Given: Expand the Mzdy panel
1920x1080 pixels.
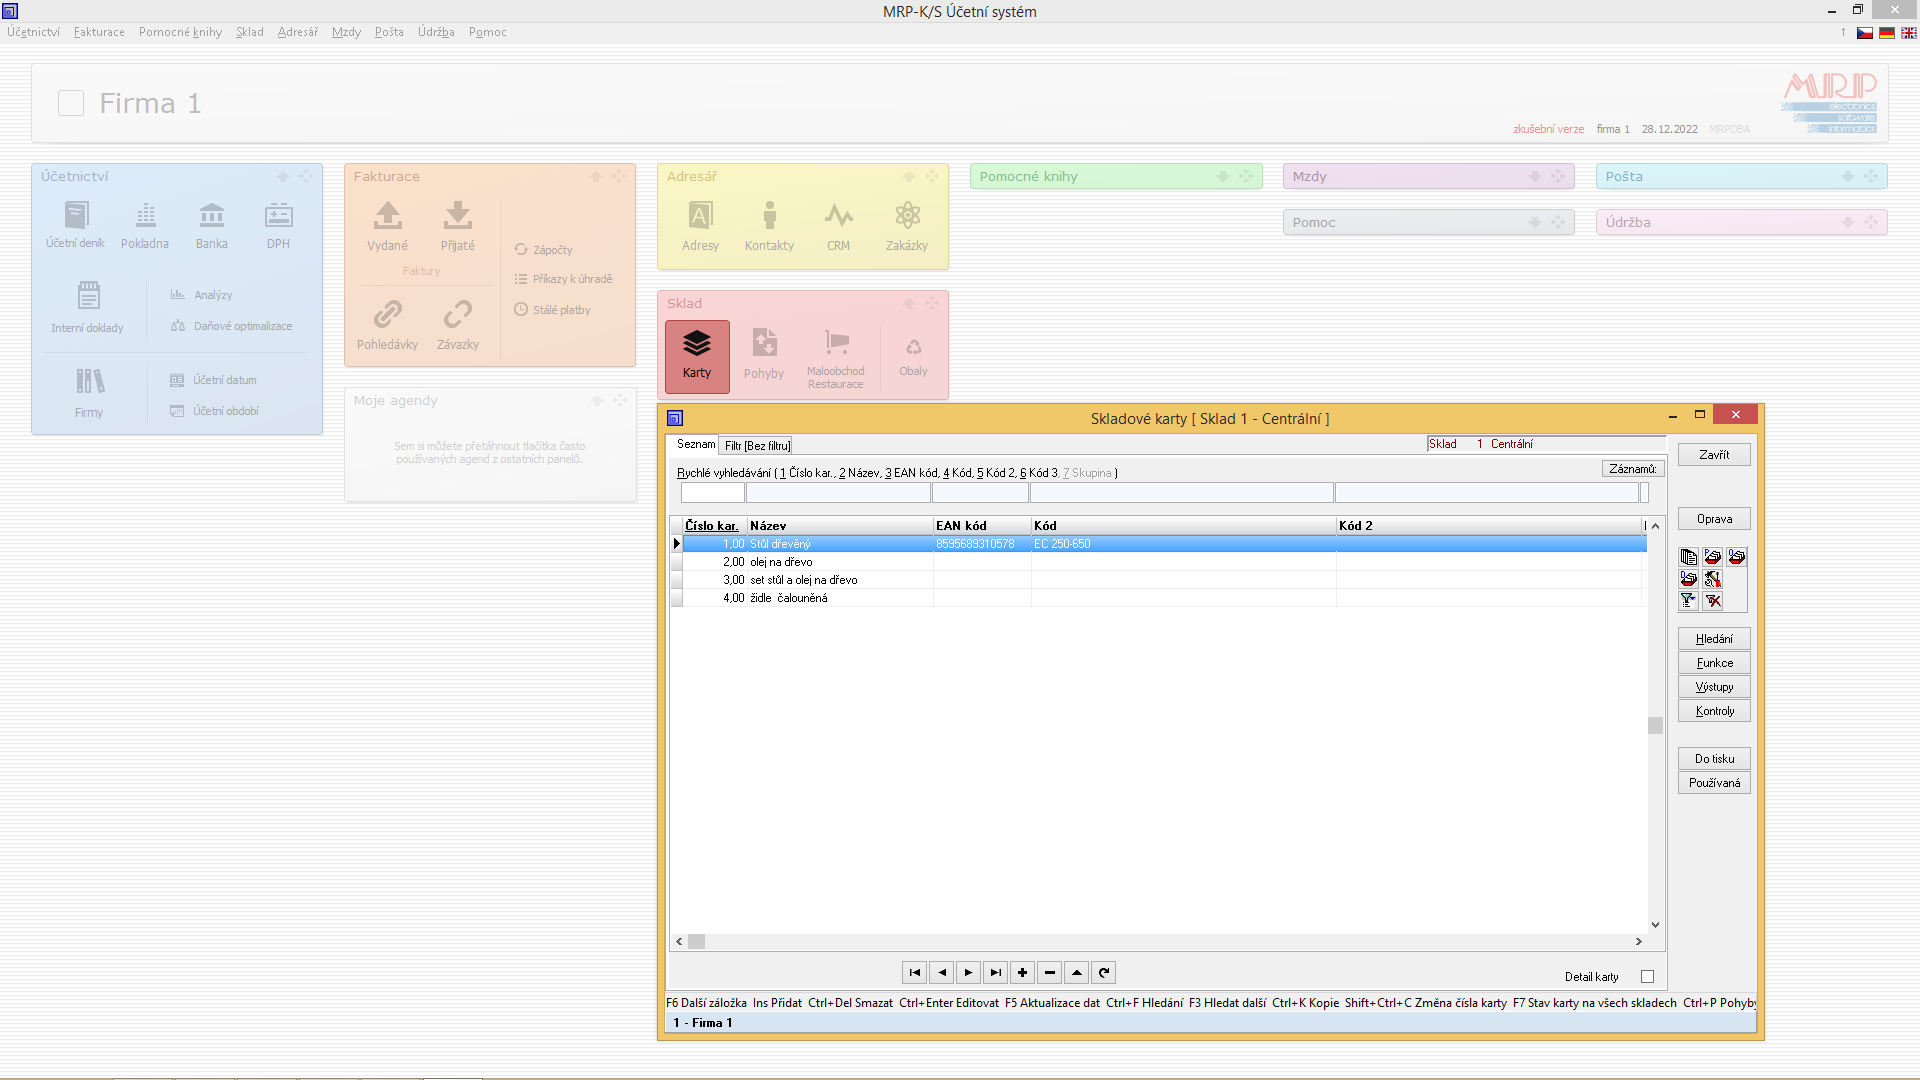Looking at the screenshot, I should [x=1534, y=177].
